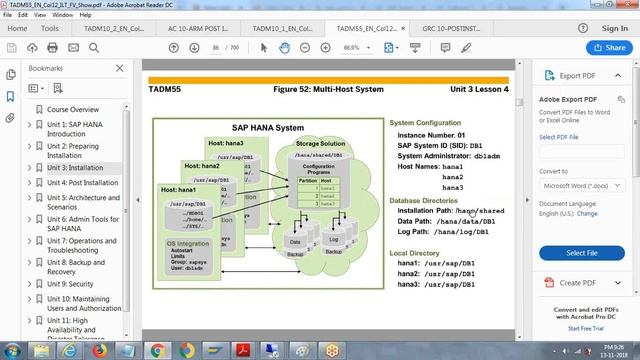Open the fit page options icon

coord(391,48)
